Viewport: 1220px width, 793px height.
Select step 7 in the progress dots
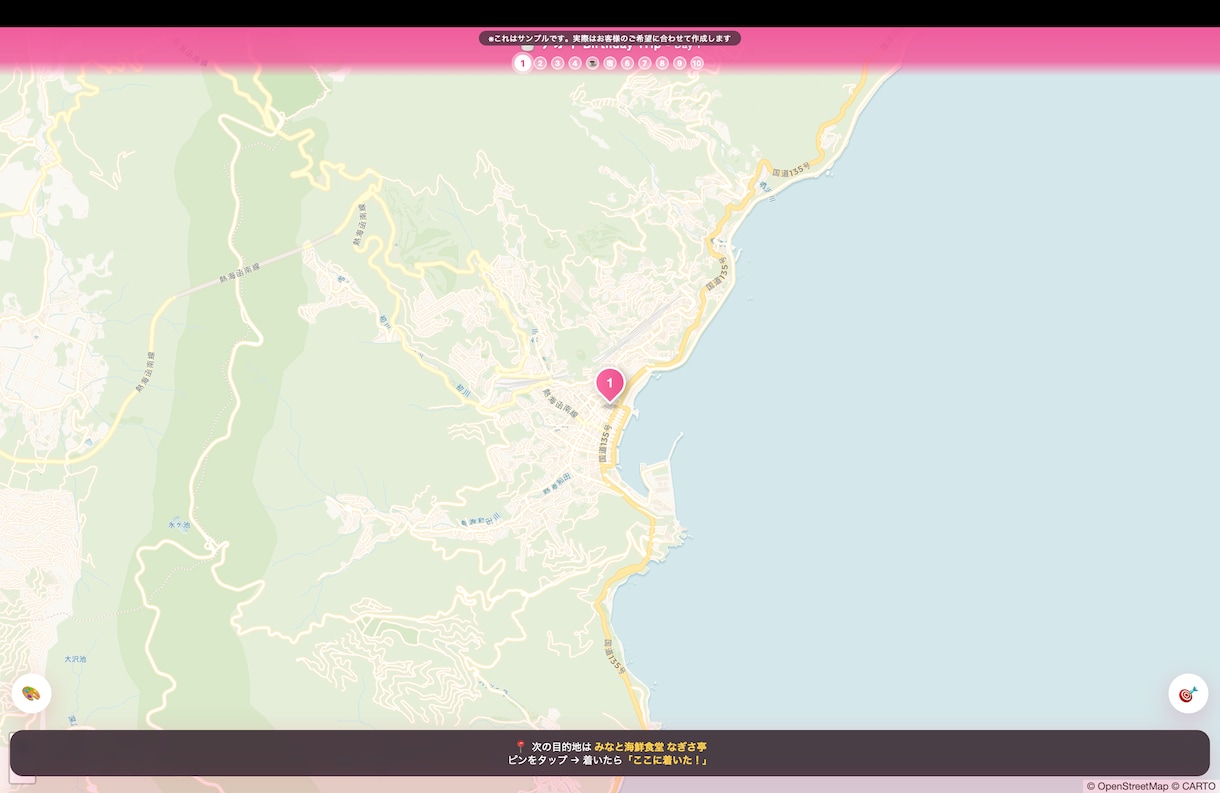[x=644, y=63]
